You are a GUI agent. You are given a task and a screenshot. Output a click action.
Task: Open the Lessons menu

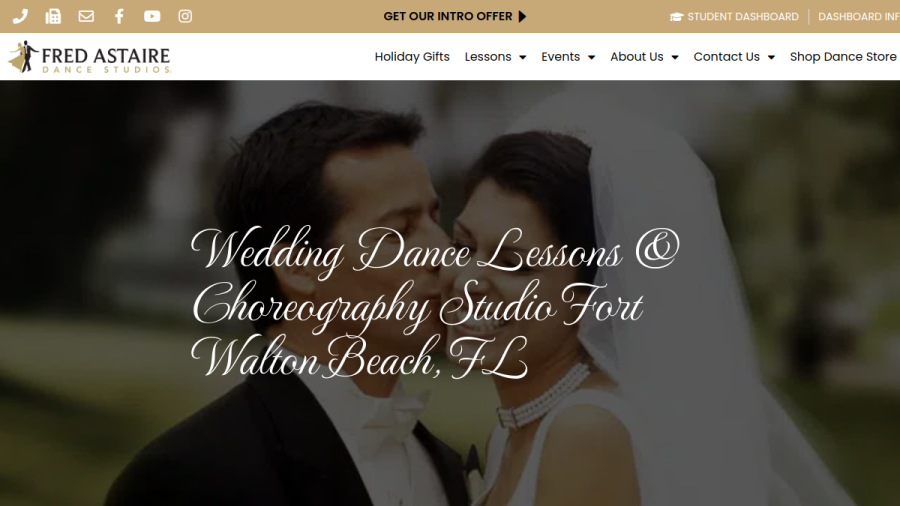click(488, 57)
